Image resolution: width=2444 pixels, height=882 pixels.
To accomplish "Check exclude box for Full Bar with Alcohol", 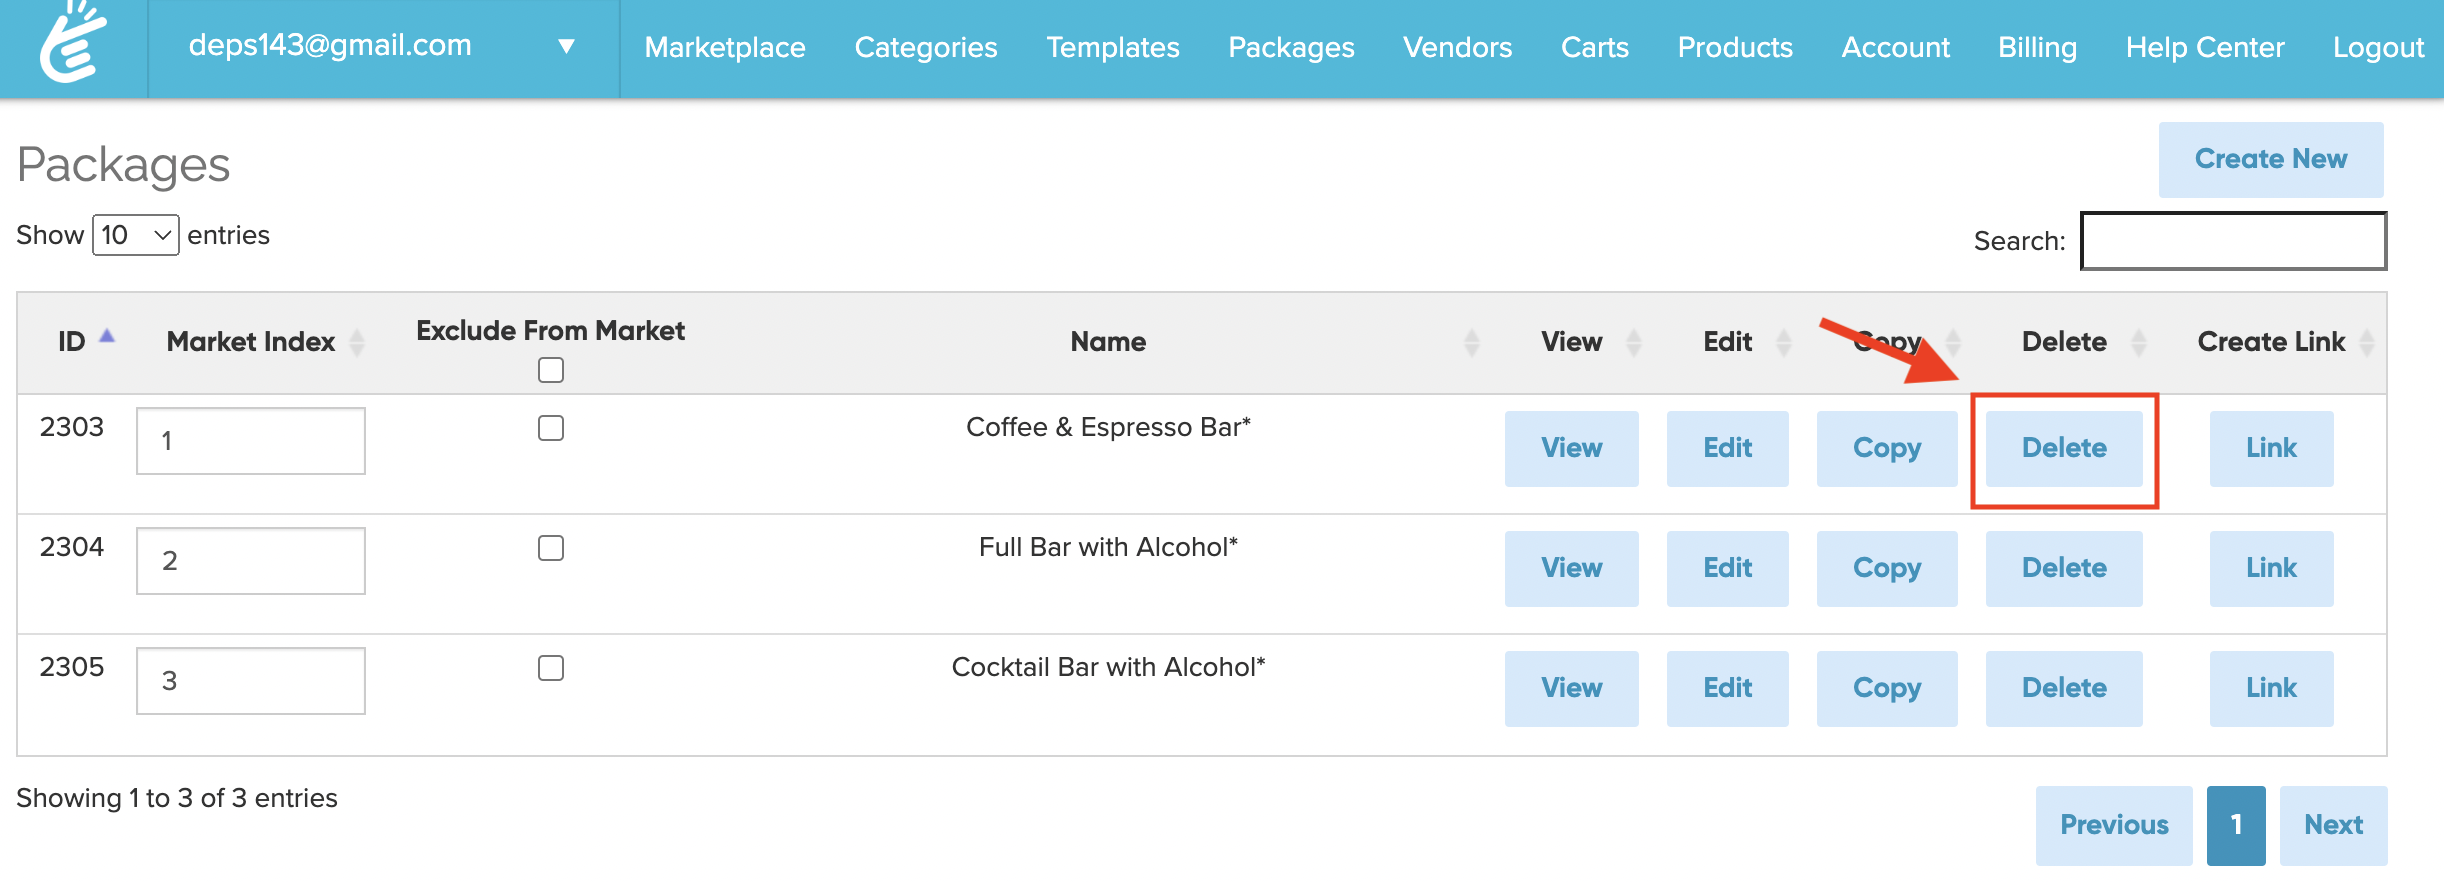I will 551,548.
